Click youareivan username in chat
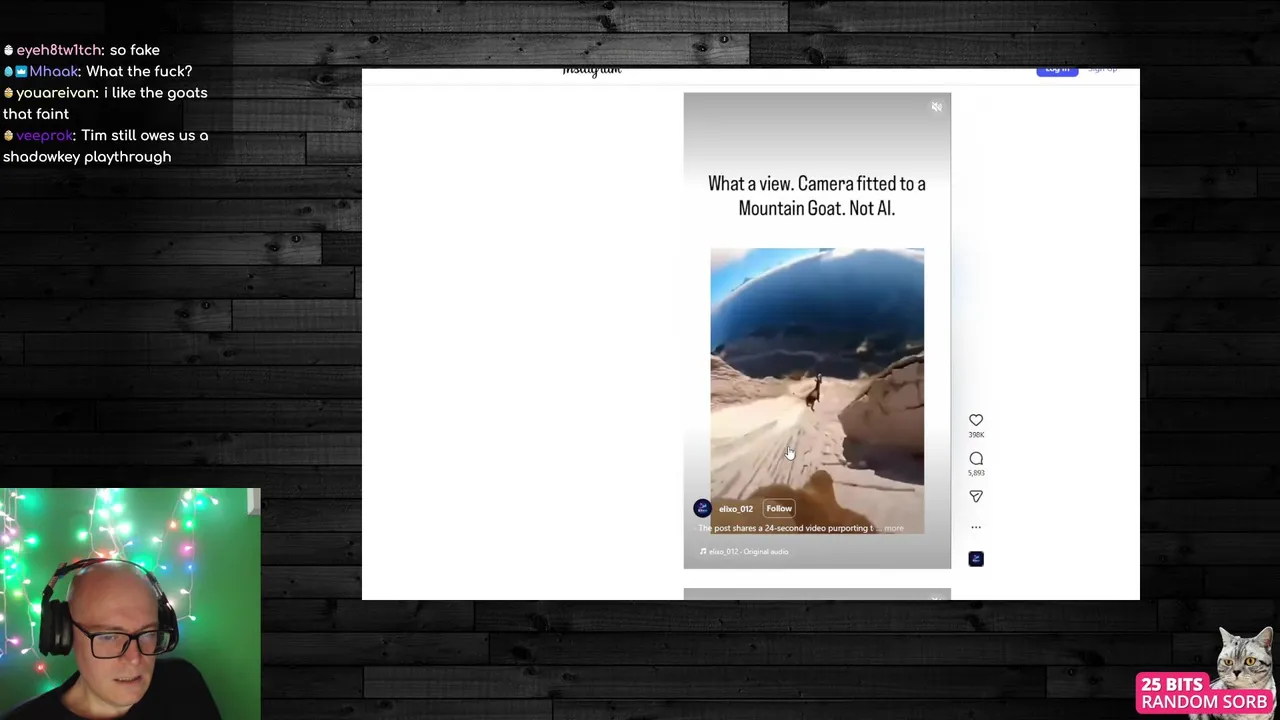 (56, 93)
